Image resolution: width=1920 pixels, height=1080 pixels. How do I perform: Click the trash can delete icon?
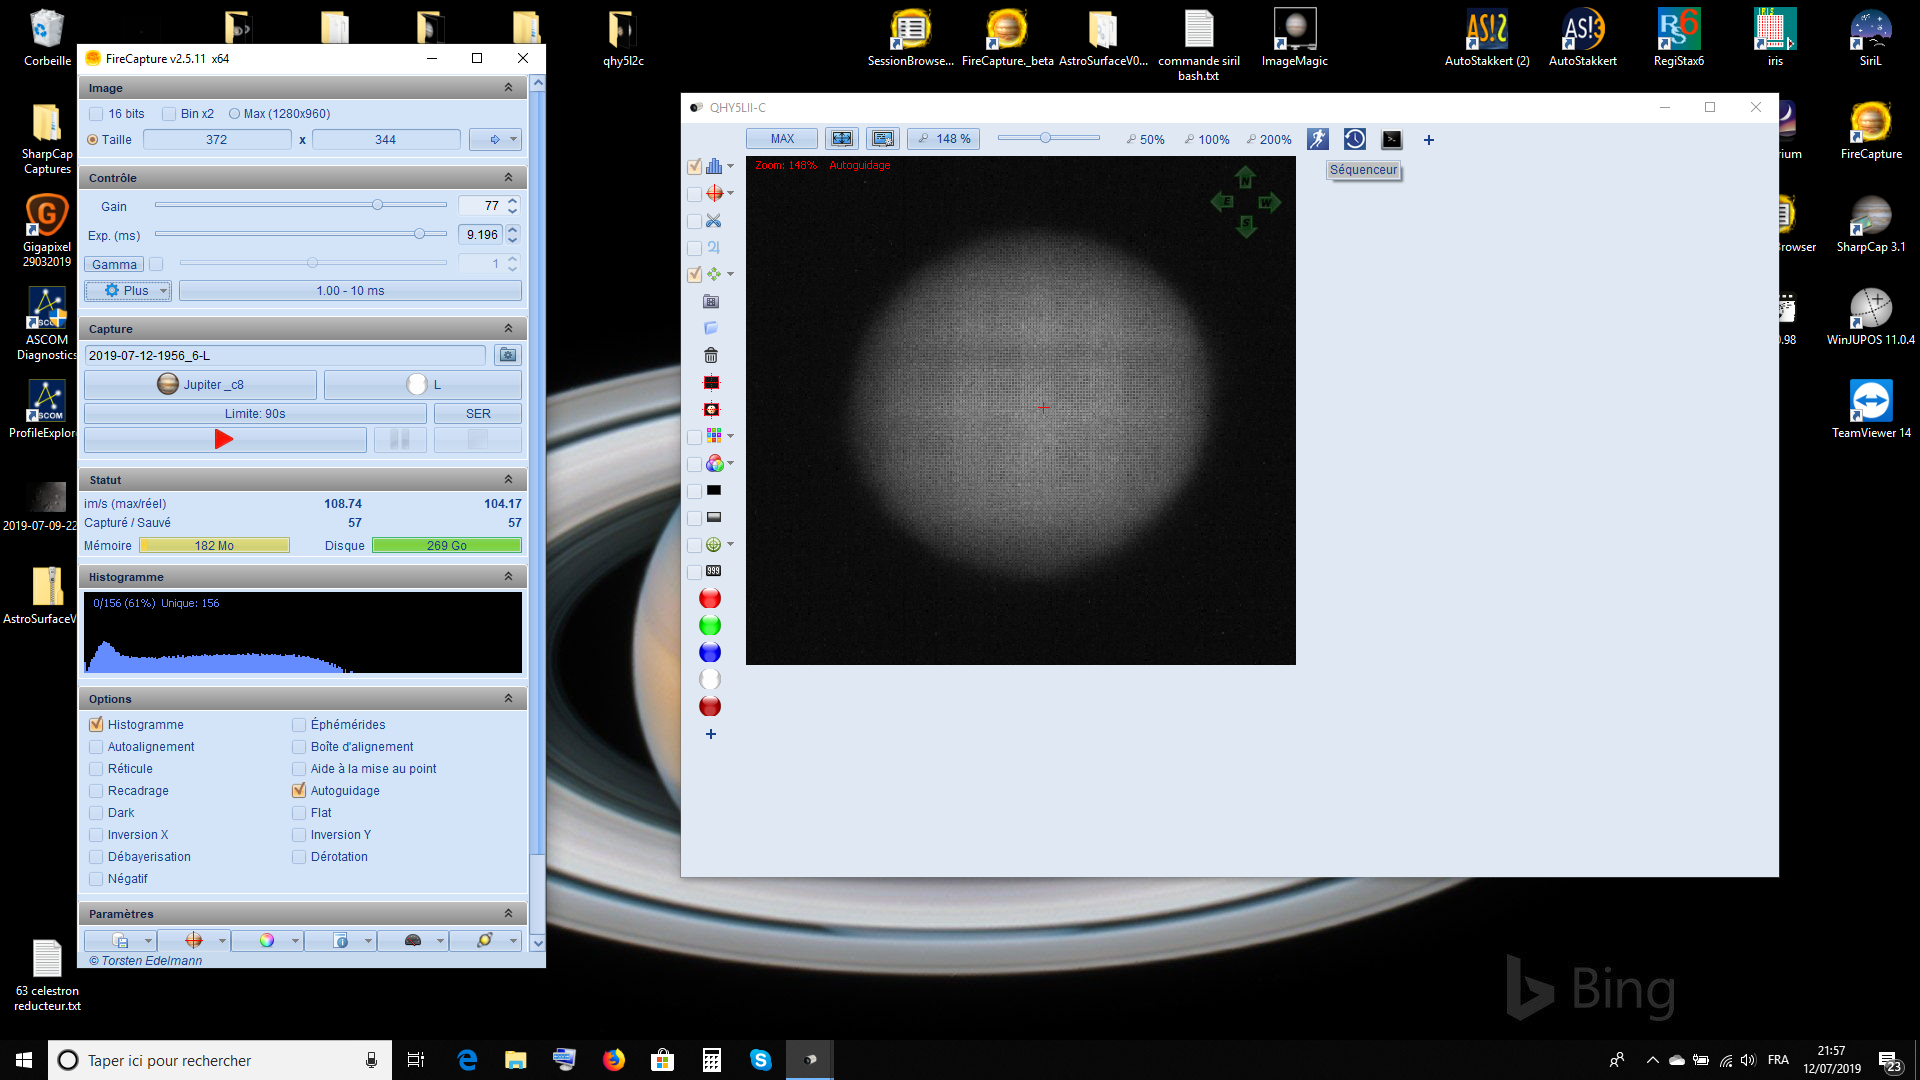coord(711,355)
